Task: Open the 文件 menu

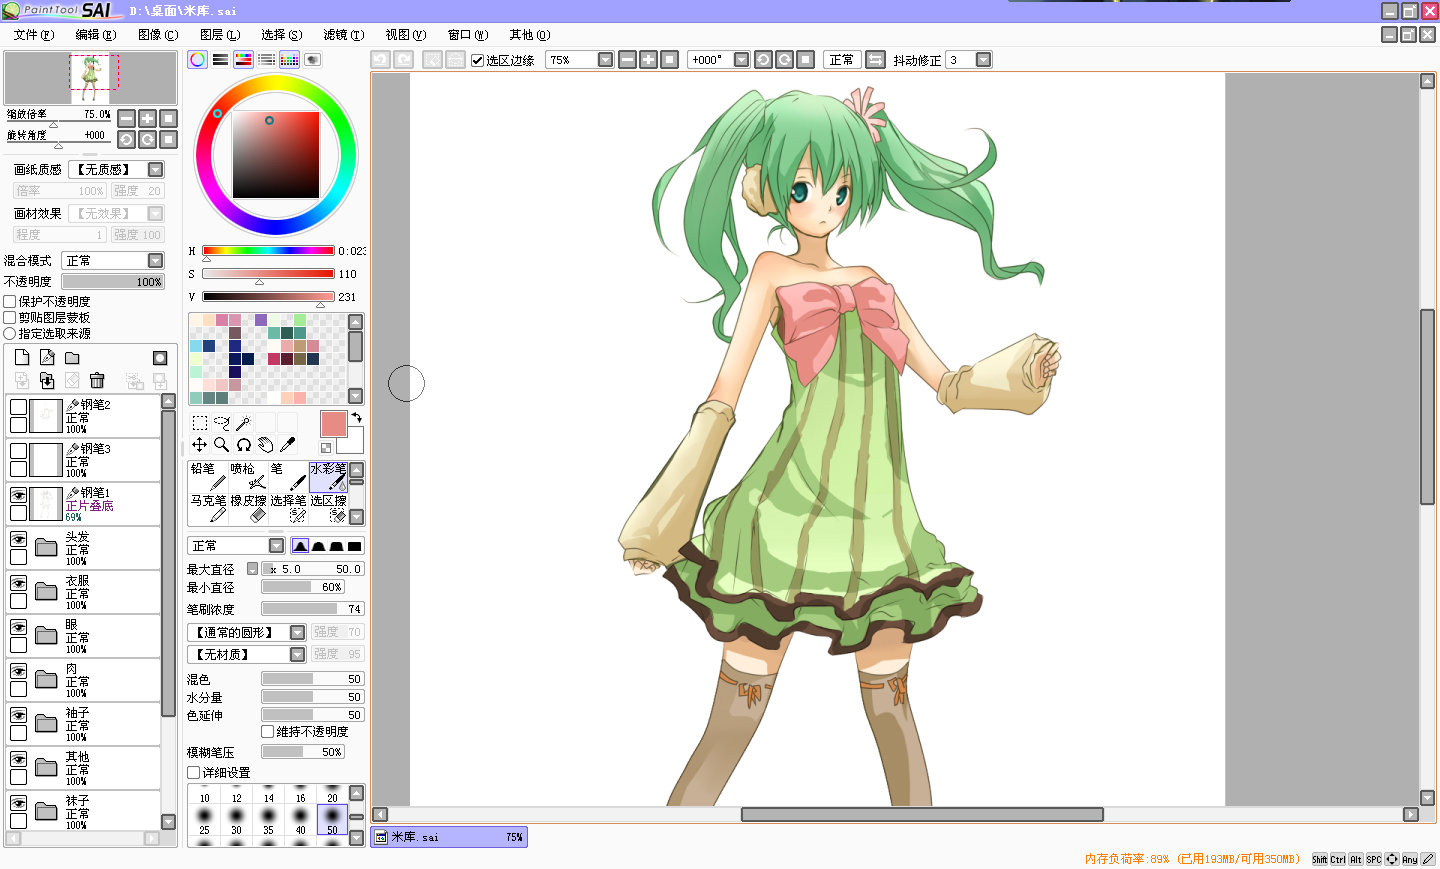Action: [x=34, y=34]
